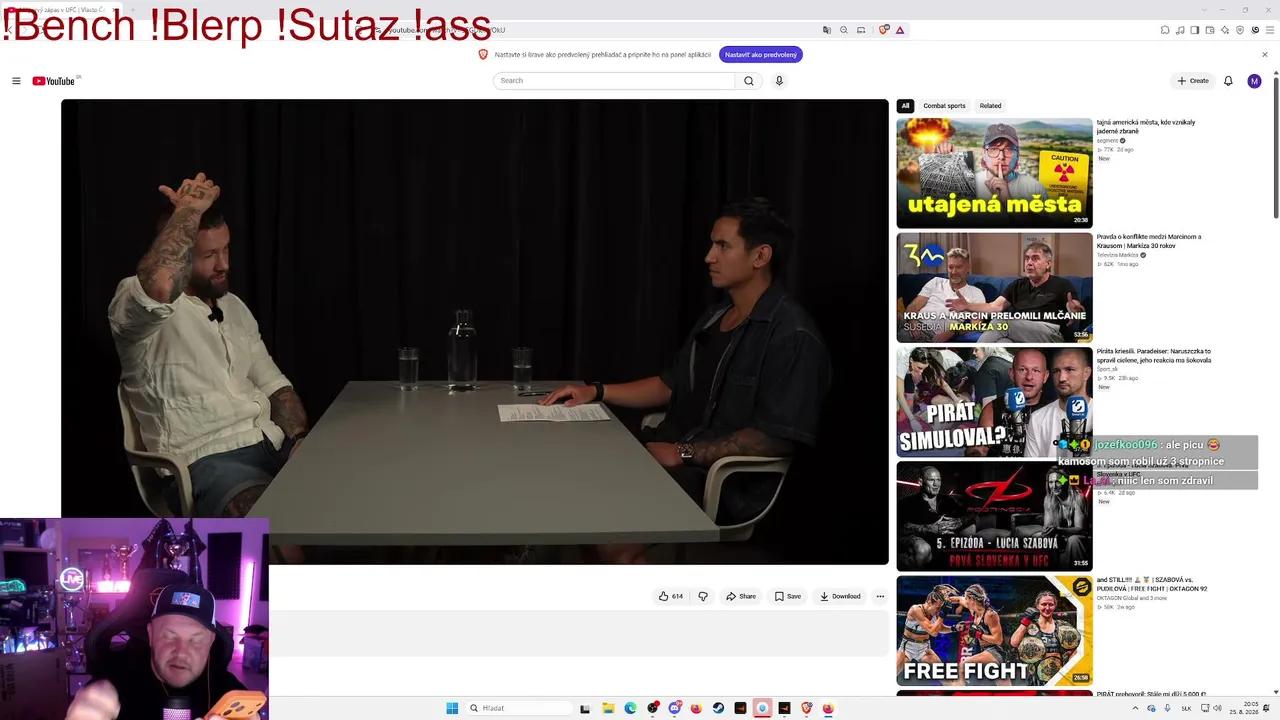
Task: Select the All filter chip
Action: coord(905,106)
